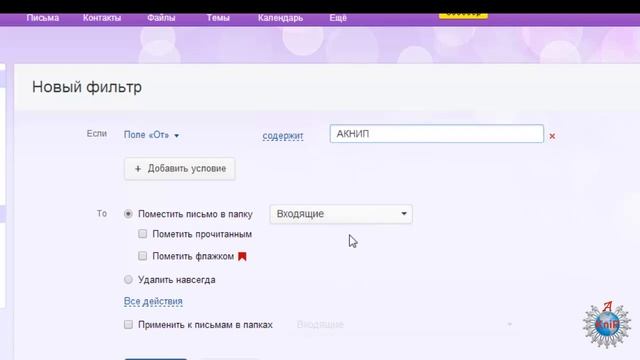Open the Все действия link

153,301
